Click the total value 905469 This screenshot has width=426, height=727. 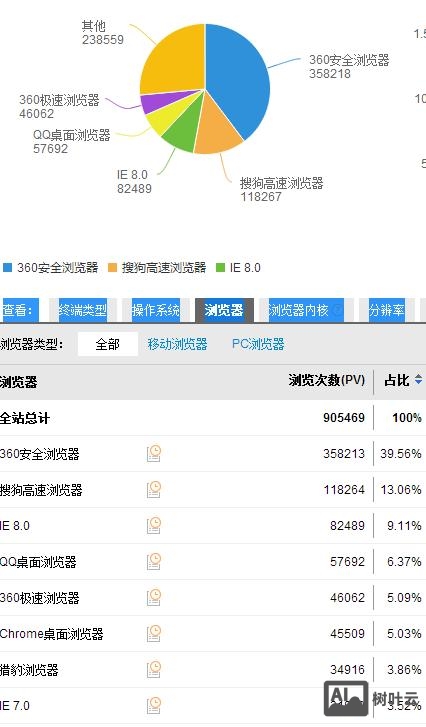click(x=344, y=418)
